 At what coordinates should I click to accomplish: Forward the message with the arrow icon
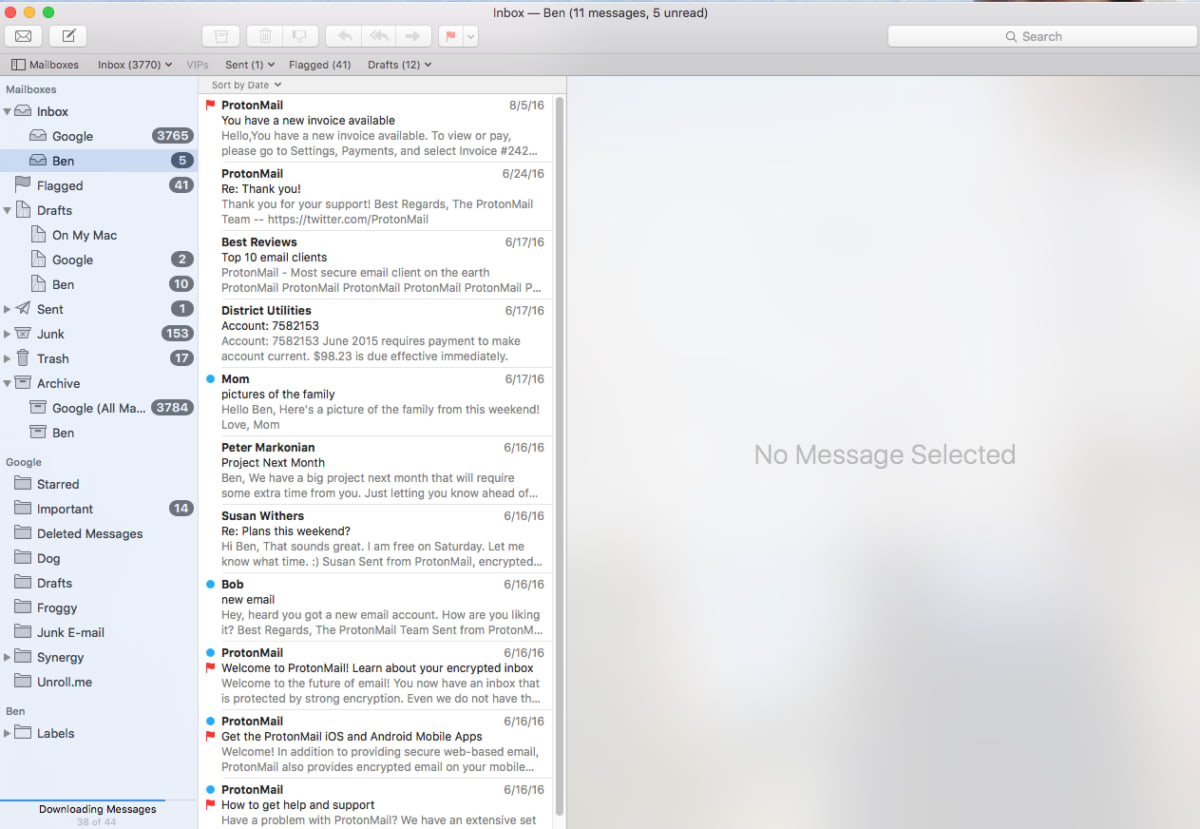[414, 35]
